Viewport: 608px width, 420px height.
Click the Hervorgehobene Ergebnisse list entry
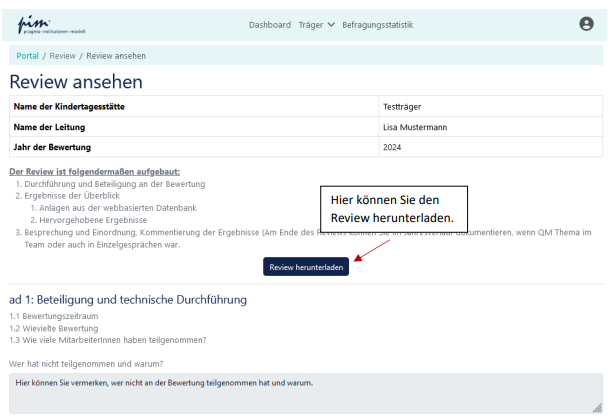[88, 219]
